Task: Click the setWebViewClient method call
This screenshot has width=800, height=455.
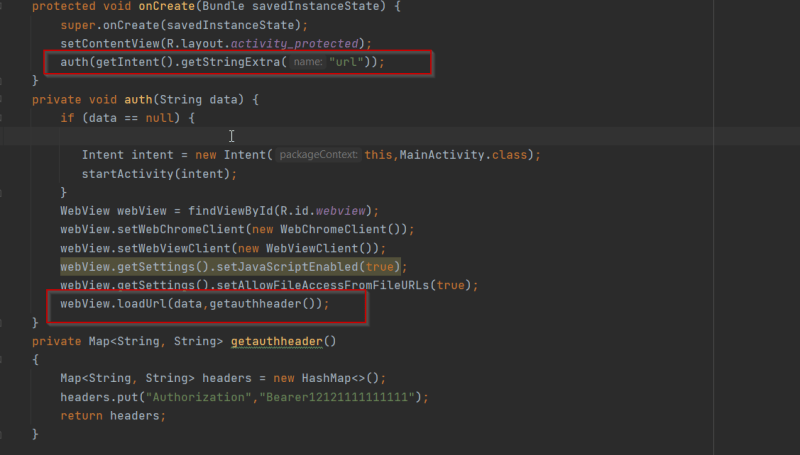Action: point(174,248)
